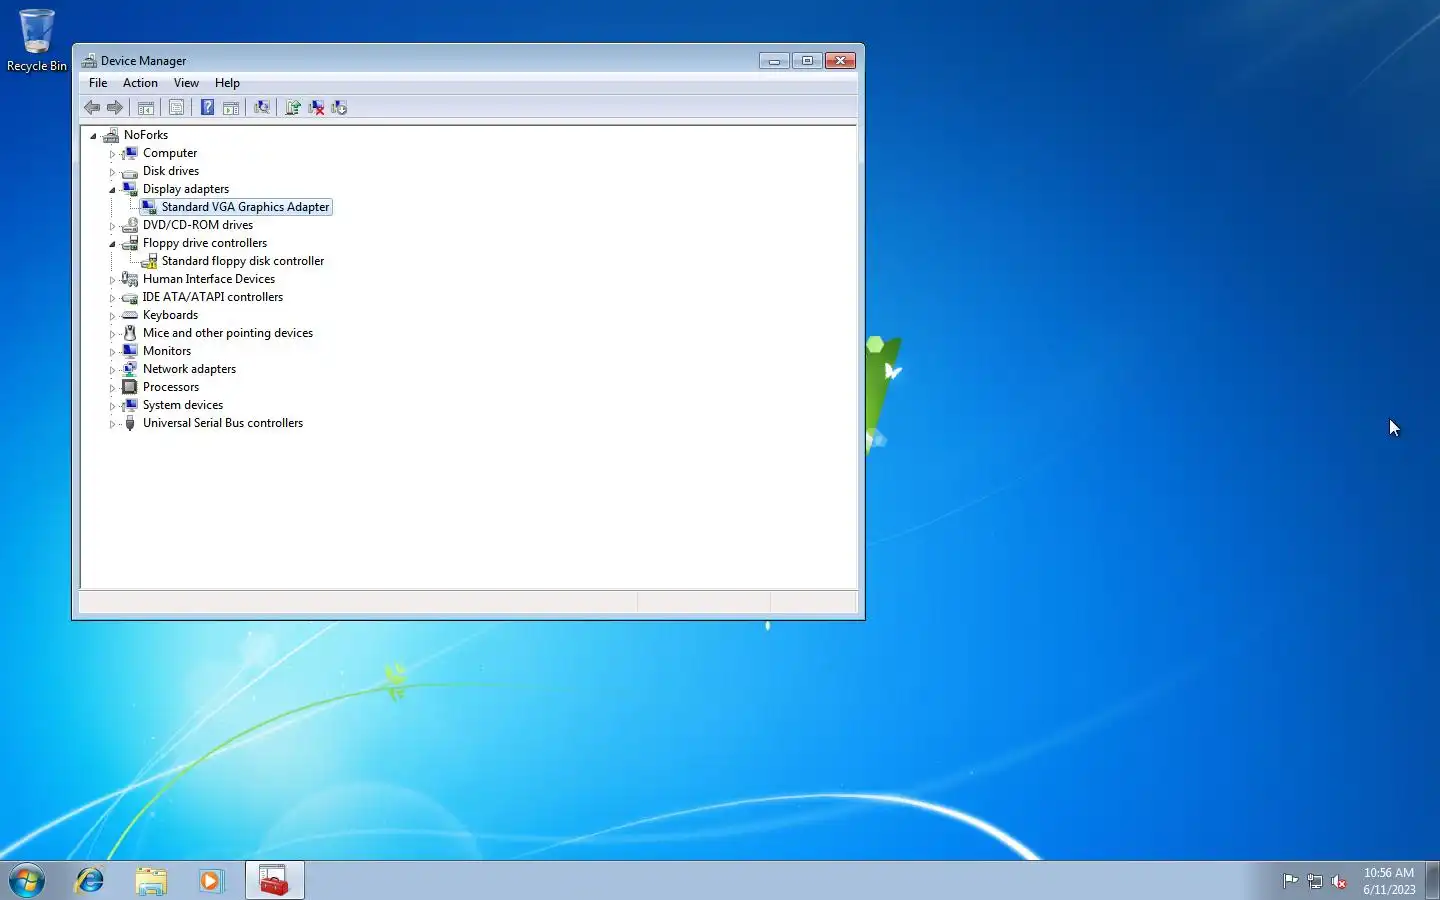
Task: Click the muted volume tray icon
Action: [1339, 881]
